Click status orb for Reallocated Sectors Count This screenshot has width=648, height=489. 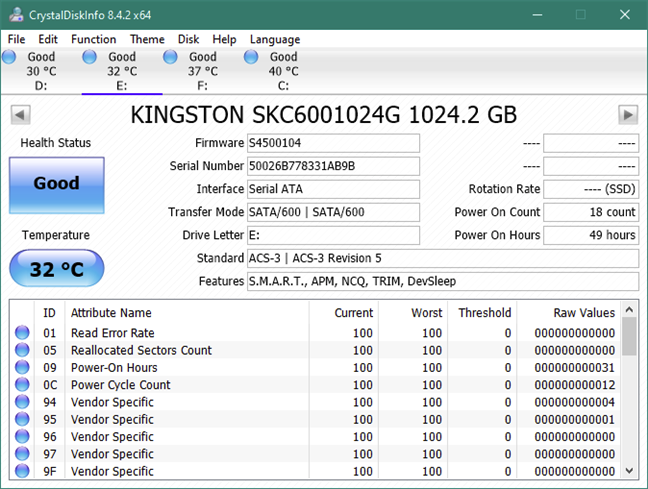point(22,350)
